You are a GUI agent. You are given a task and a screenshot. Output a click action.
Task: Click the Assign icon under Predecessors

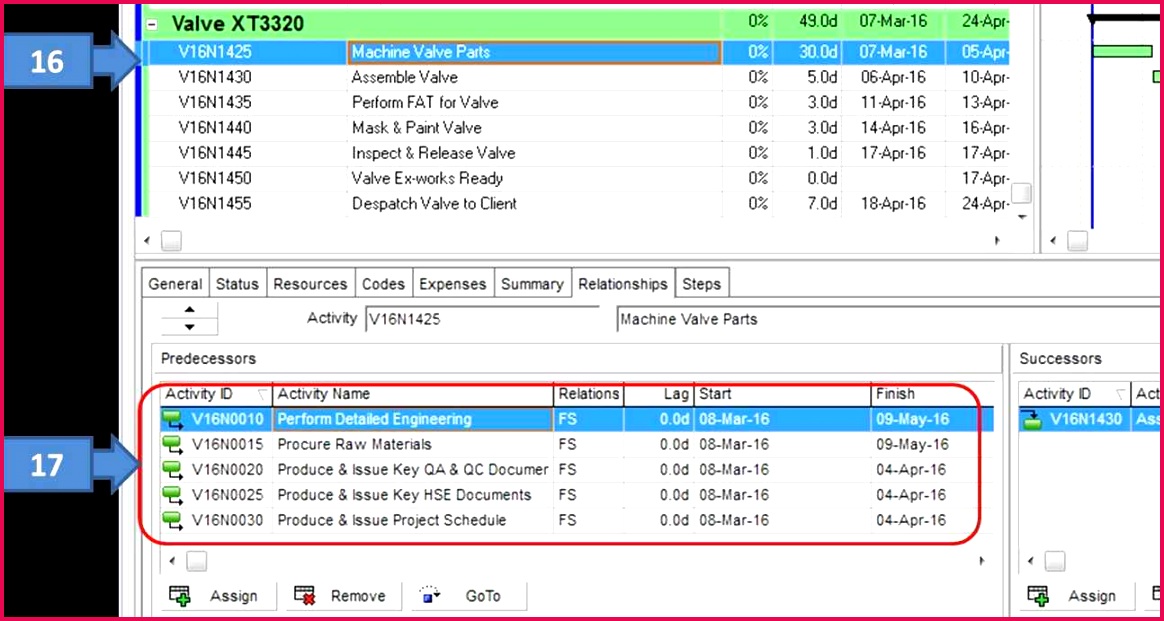click(x=181, y=596)
